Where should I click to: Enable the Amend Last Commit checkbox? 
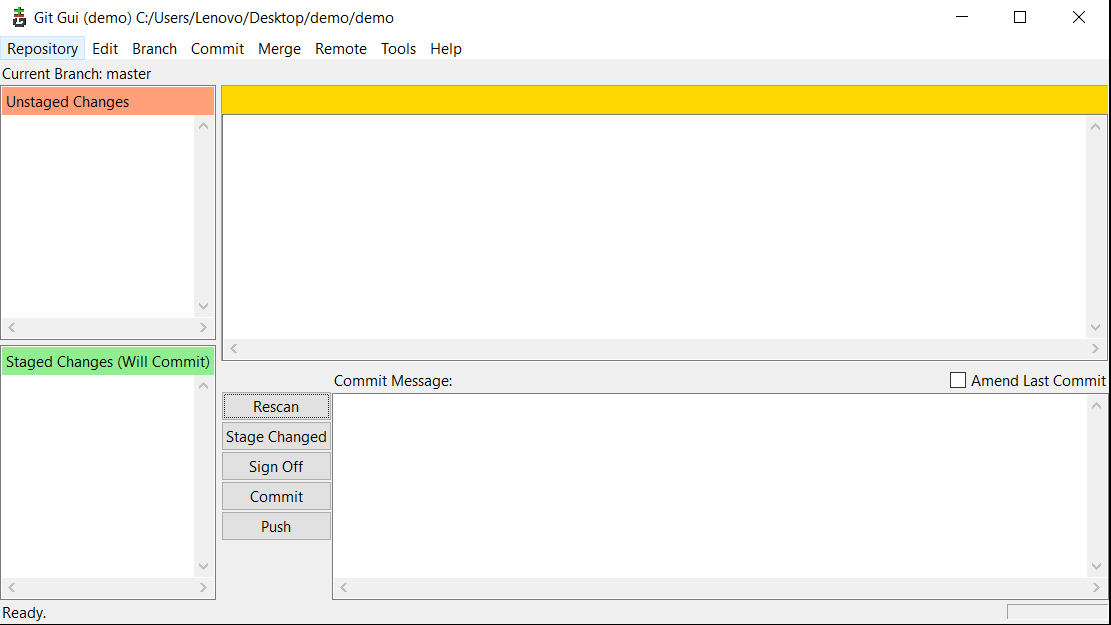point(957,380)
